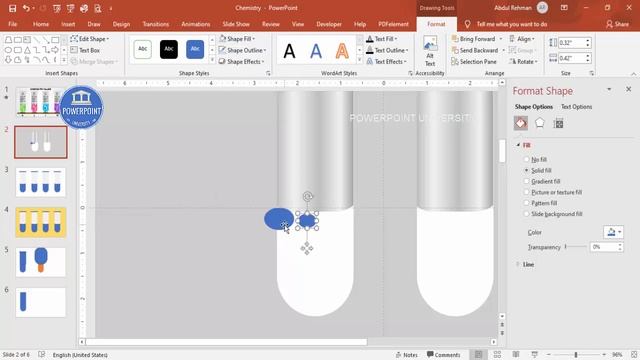Click the Transparency percentage field

pos(604,247)
